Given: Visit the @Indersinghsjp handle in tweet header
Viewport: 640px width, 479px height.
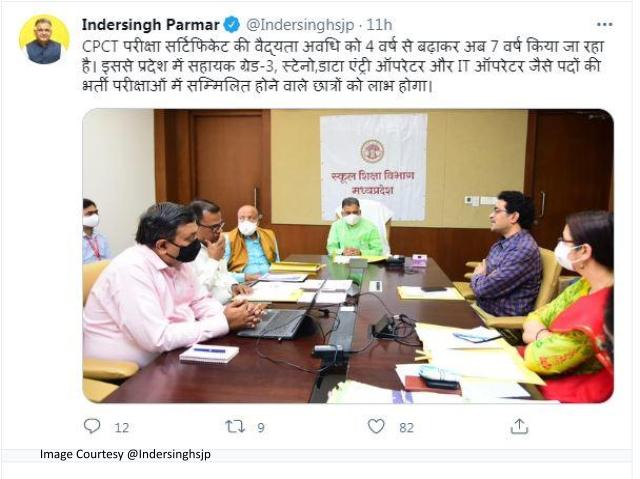Looking at the screenshot, I should (x=300, y=25).
